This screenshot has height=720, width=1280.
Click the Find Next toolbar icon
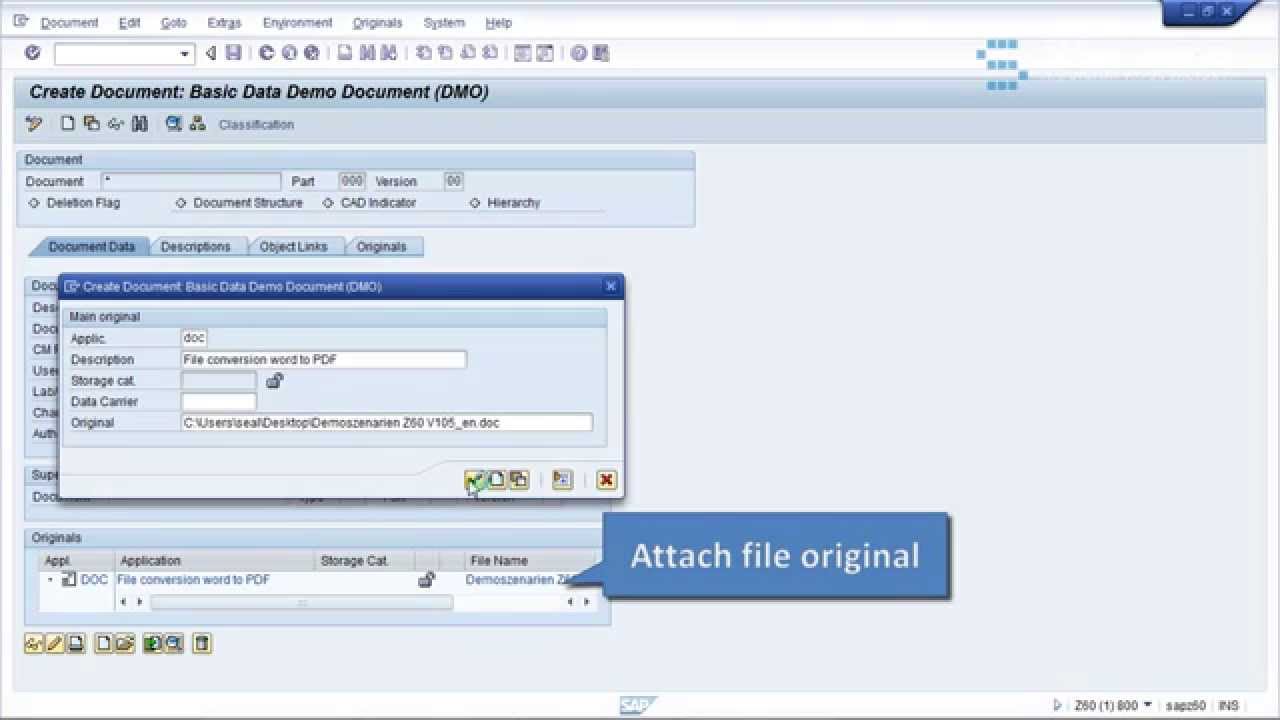pyautogui.click(x=389, y=53)
